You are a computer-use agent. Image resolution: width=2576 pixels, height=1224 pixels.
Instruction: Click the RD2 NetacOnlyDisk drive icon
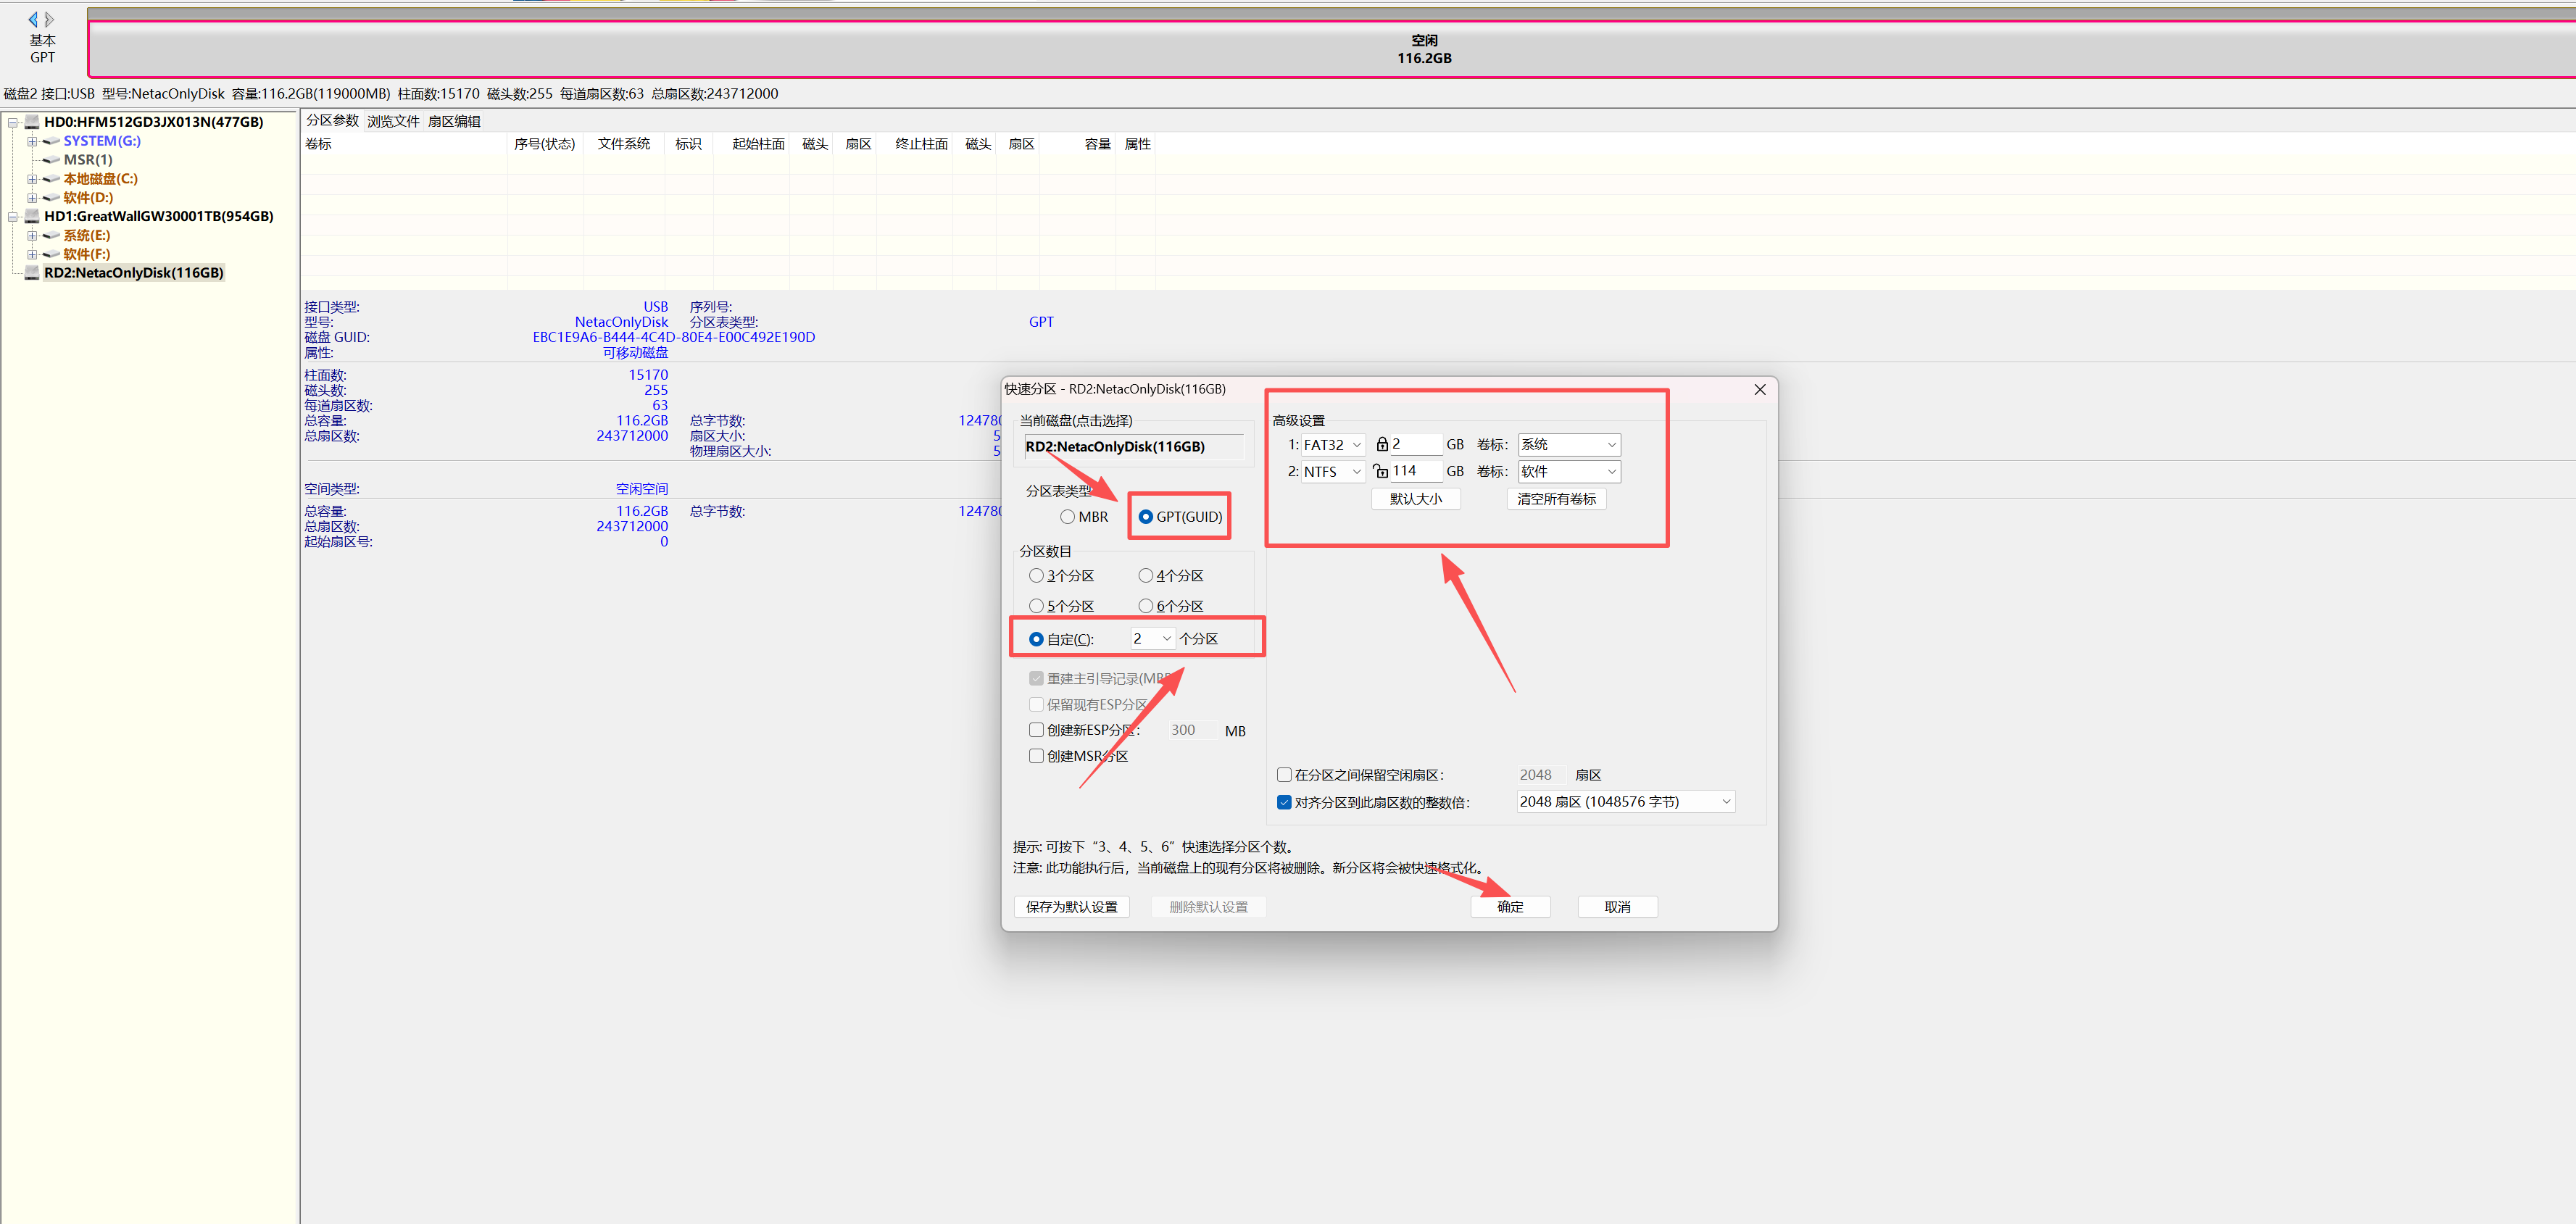click(32, 273)
